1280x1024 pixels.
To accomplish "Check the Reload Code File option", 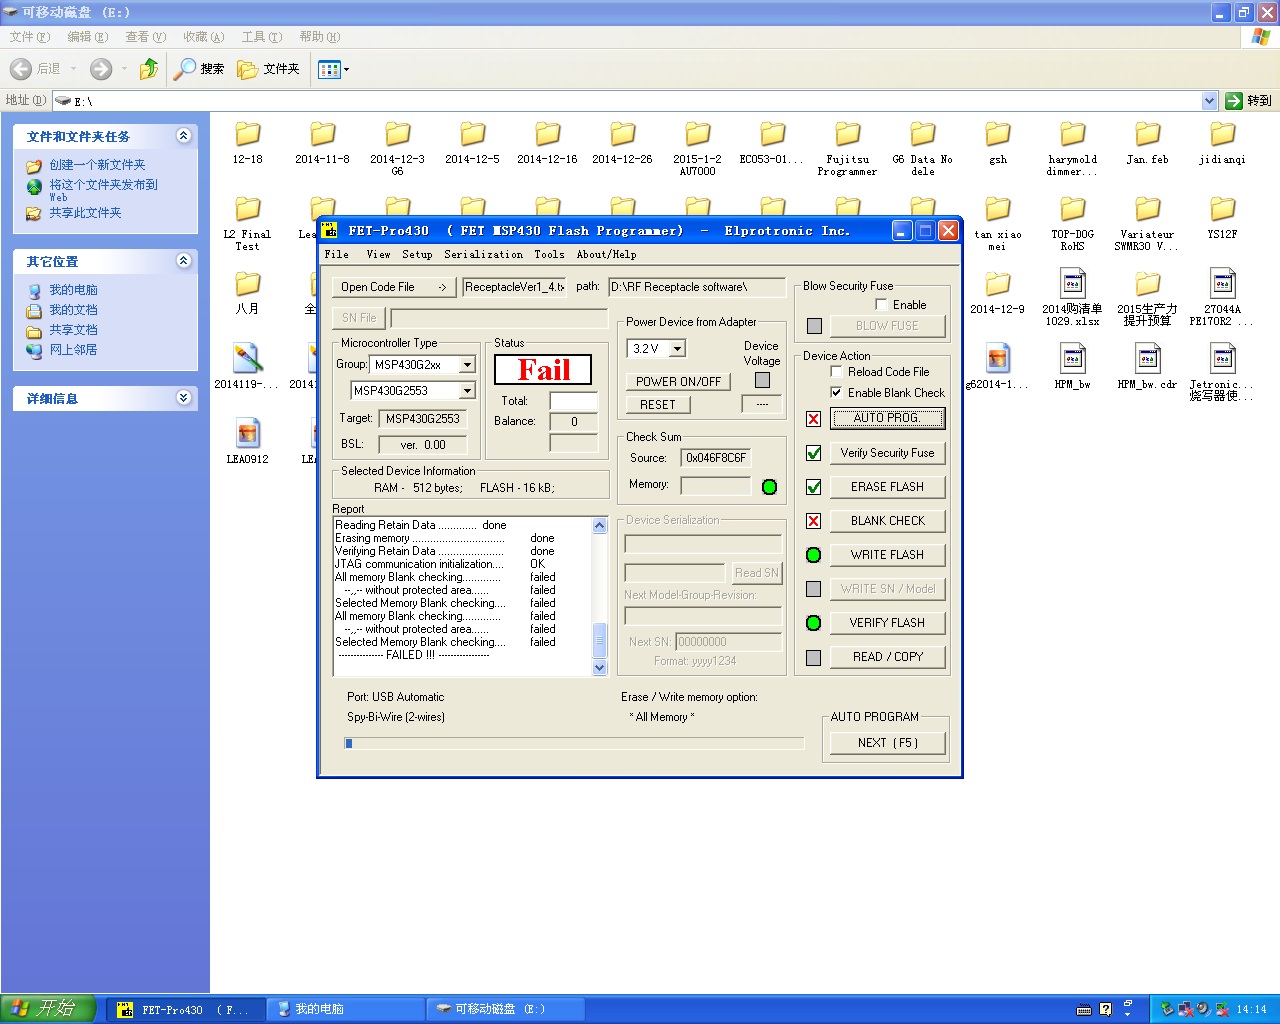I will (x=836, y=372).
